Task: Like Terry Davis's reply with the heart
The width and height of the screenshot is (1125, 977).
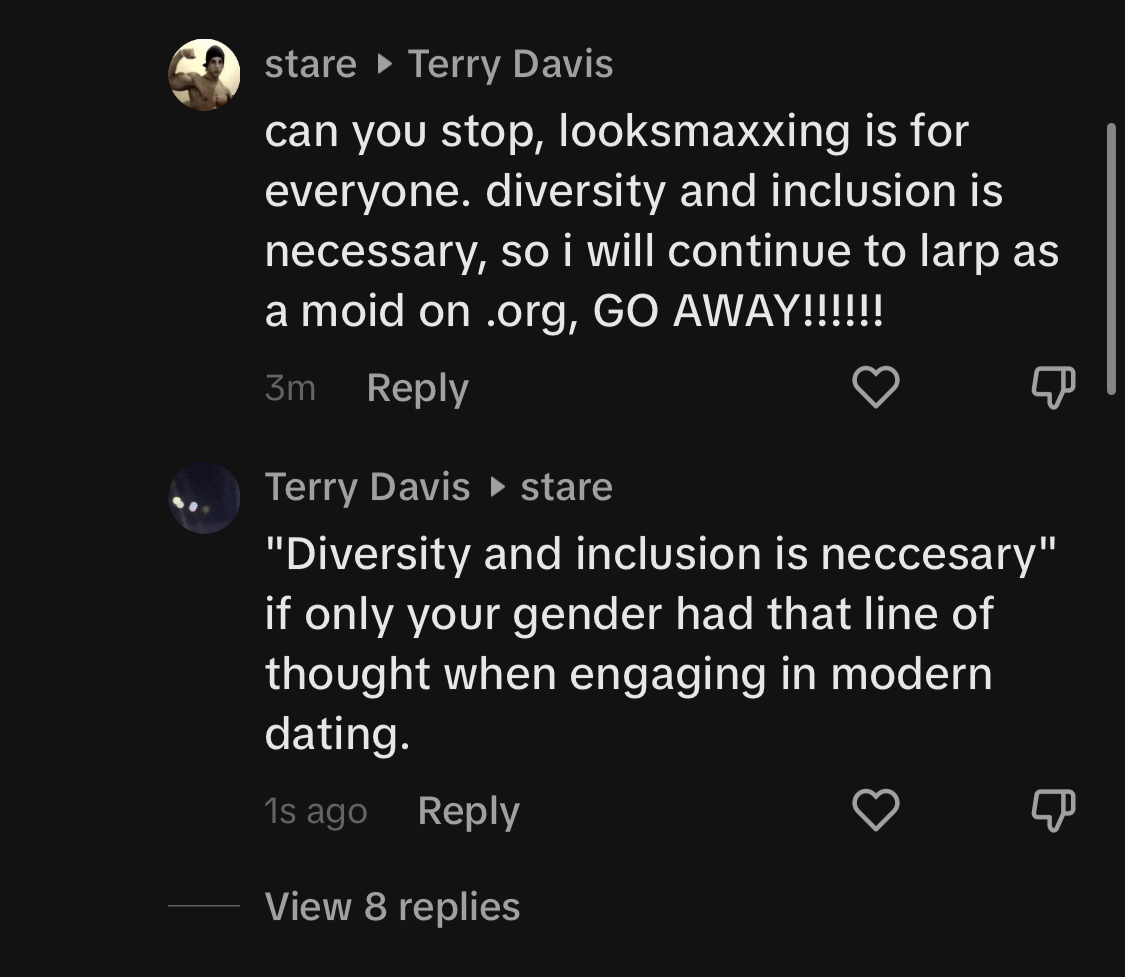Action: pyautogui.click(x=875, y=810)
